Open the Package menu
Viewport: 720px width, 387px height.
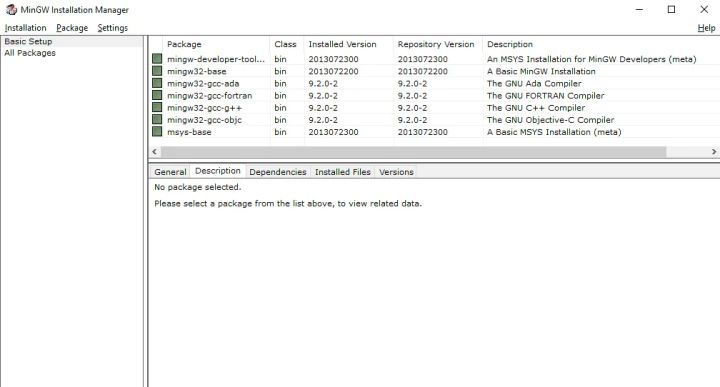click(x=72, y=28)
